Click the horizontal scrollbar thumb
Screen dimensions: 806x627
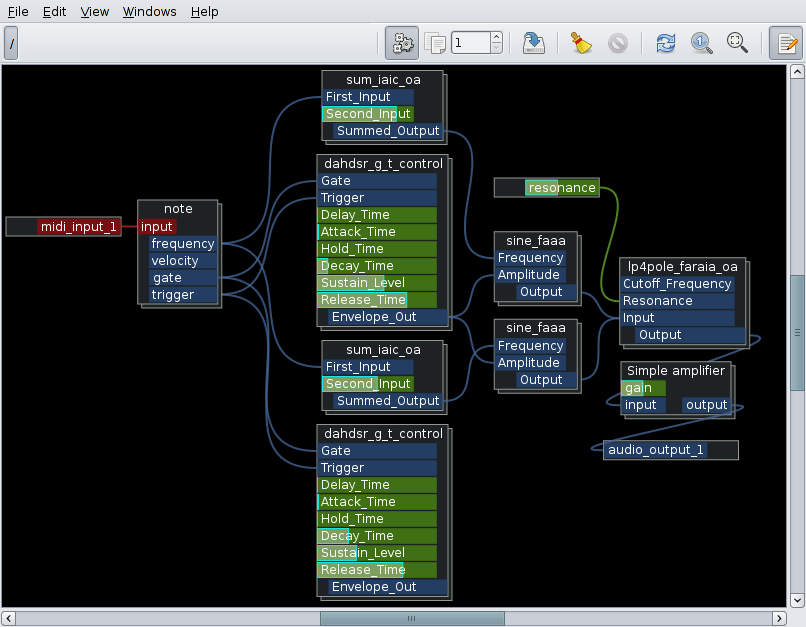tap(410, 618)
